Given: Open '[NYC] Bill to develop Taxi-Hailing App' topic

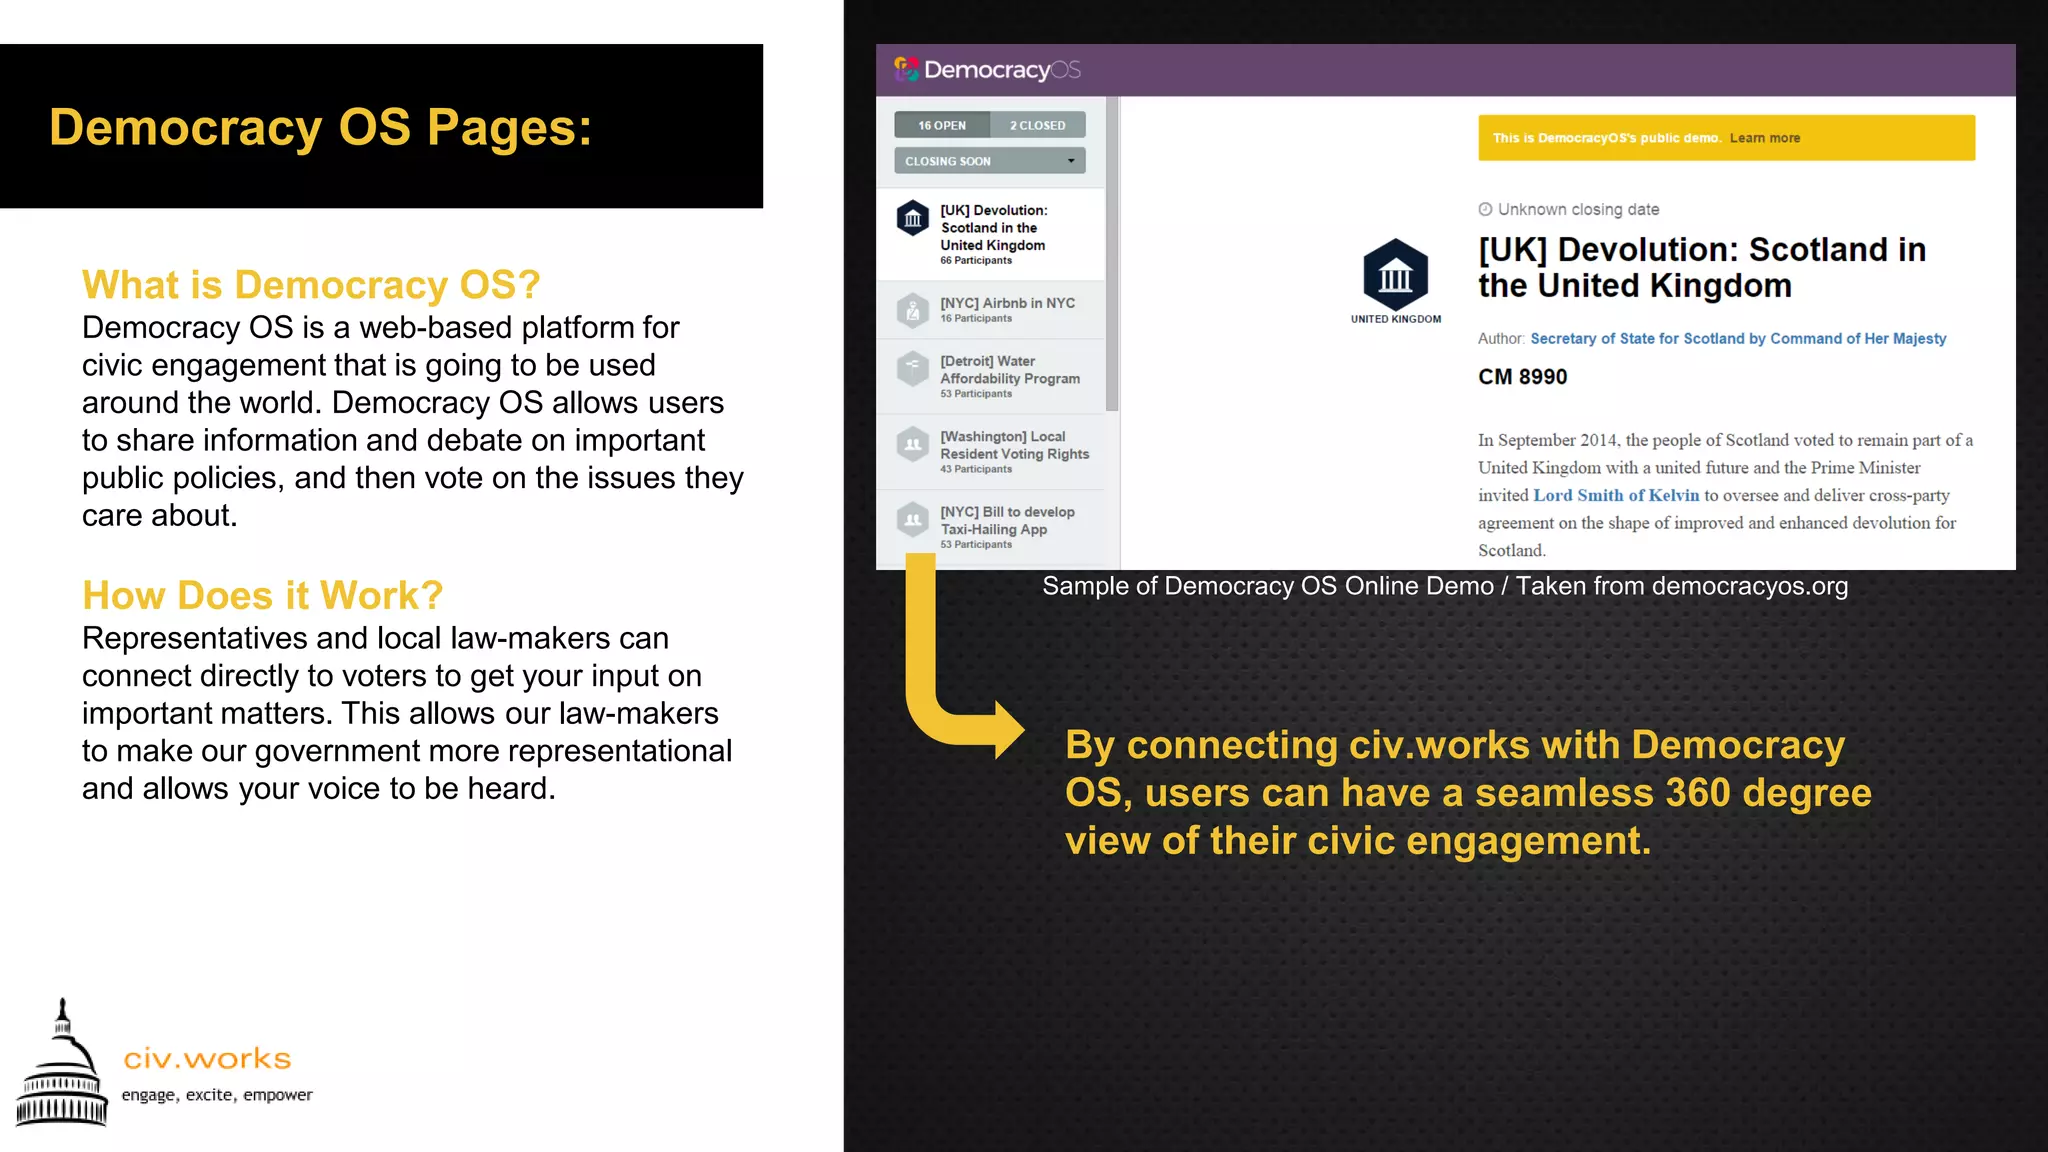Looking at the screenshot, I should (992, 527).
